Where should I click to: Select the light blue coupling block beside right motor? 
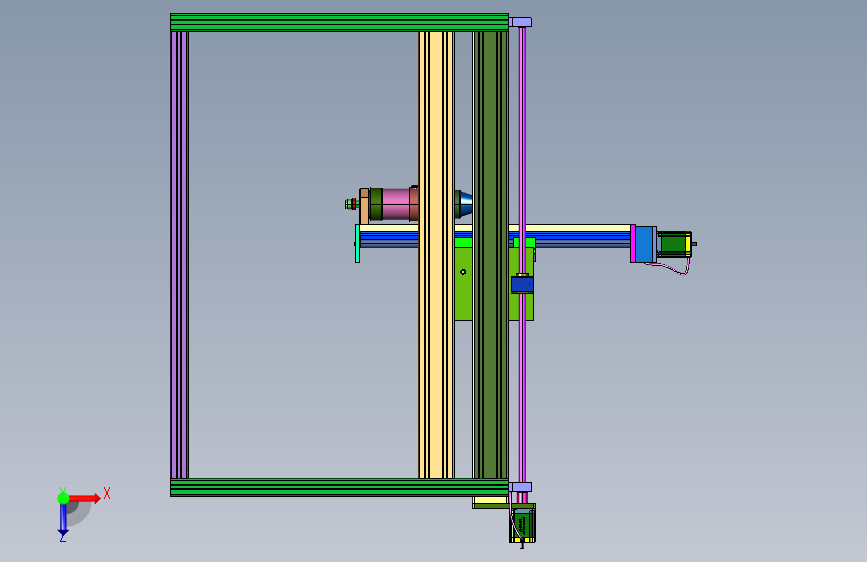[644, 244]
